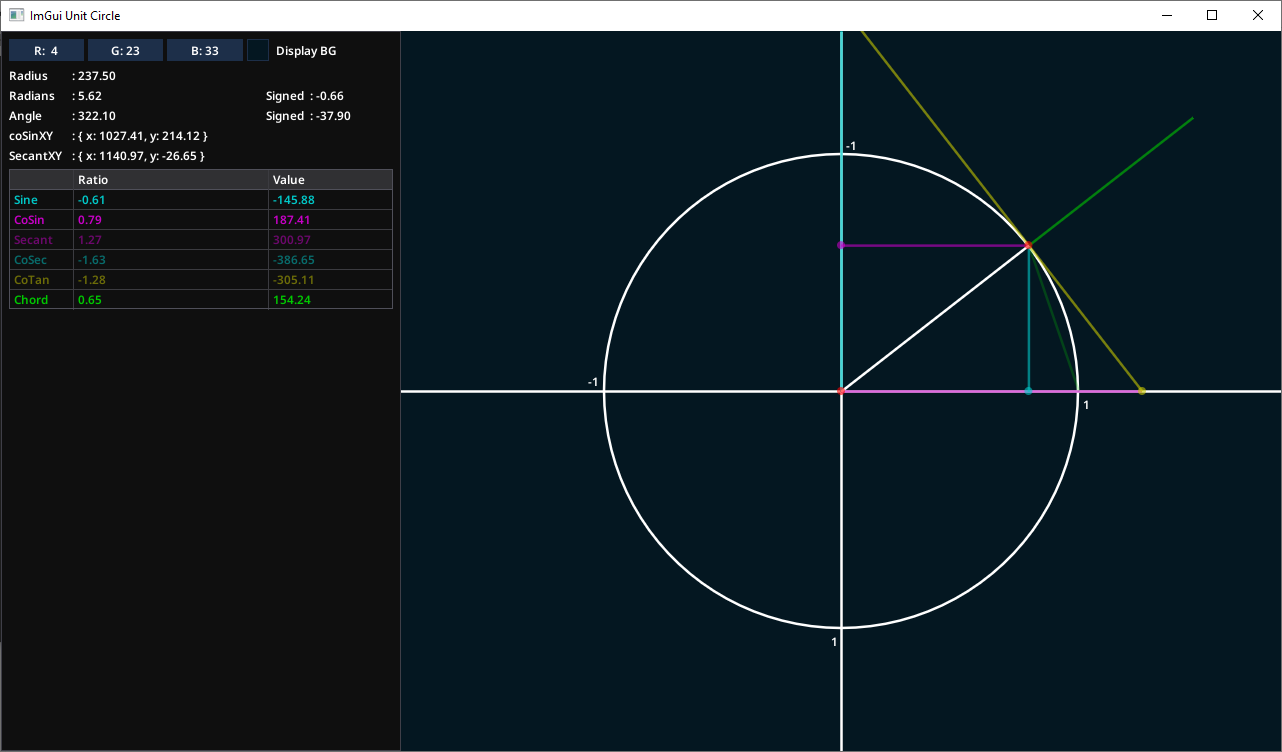Select the CoTan row label

(x=31, y=280)
